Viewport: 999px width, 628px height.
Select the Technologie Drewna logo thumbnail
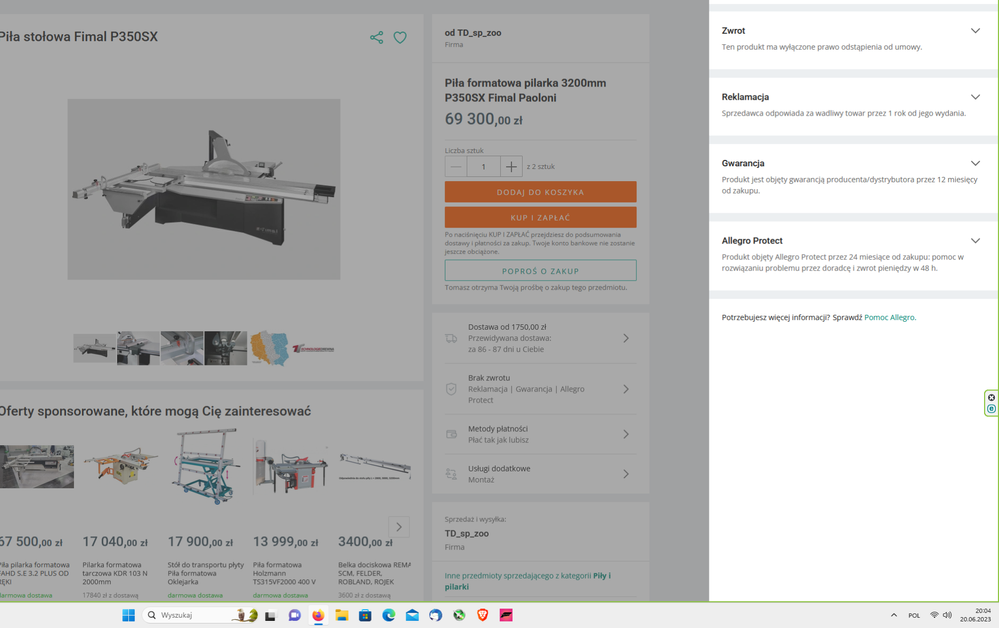[313, 348]
